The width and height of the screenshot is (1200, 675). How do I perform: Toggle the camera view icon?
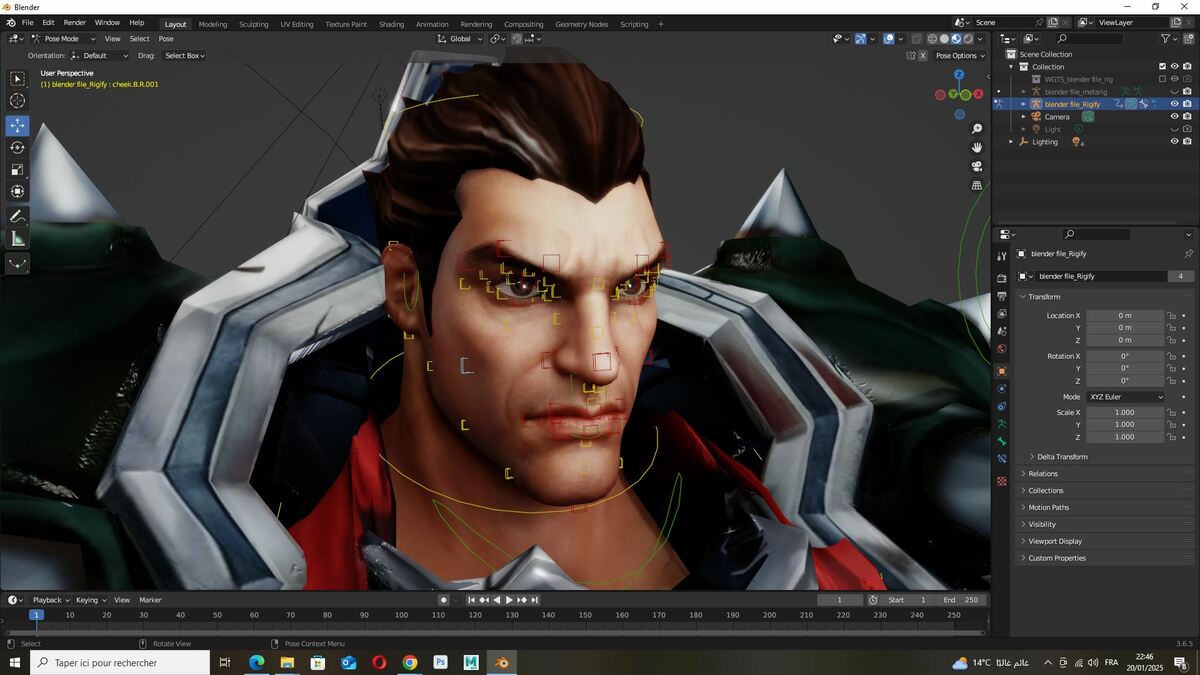(977, 166)
